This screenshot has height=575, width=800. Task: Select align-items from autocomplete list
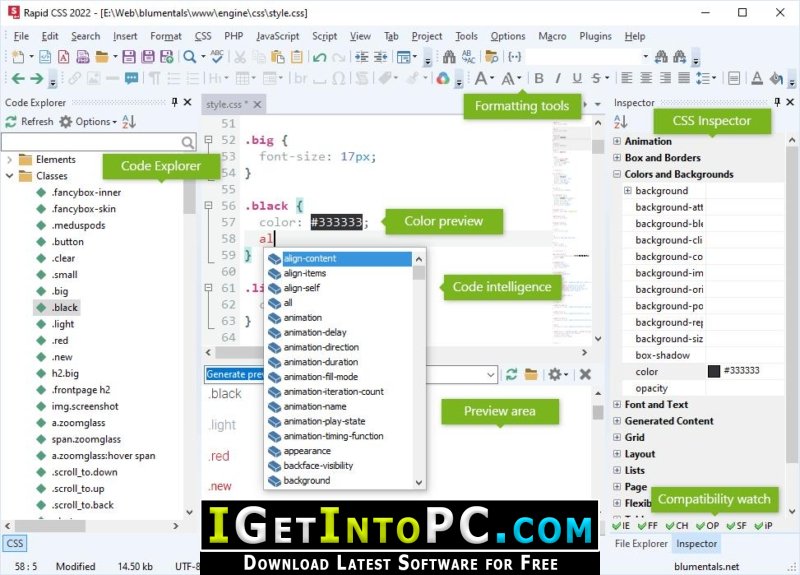coord(305,273)
